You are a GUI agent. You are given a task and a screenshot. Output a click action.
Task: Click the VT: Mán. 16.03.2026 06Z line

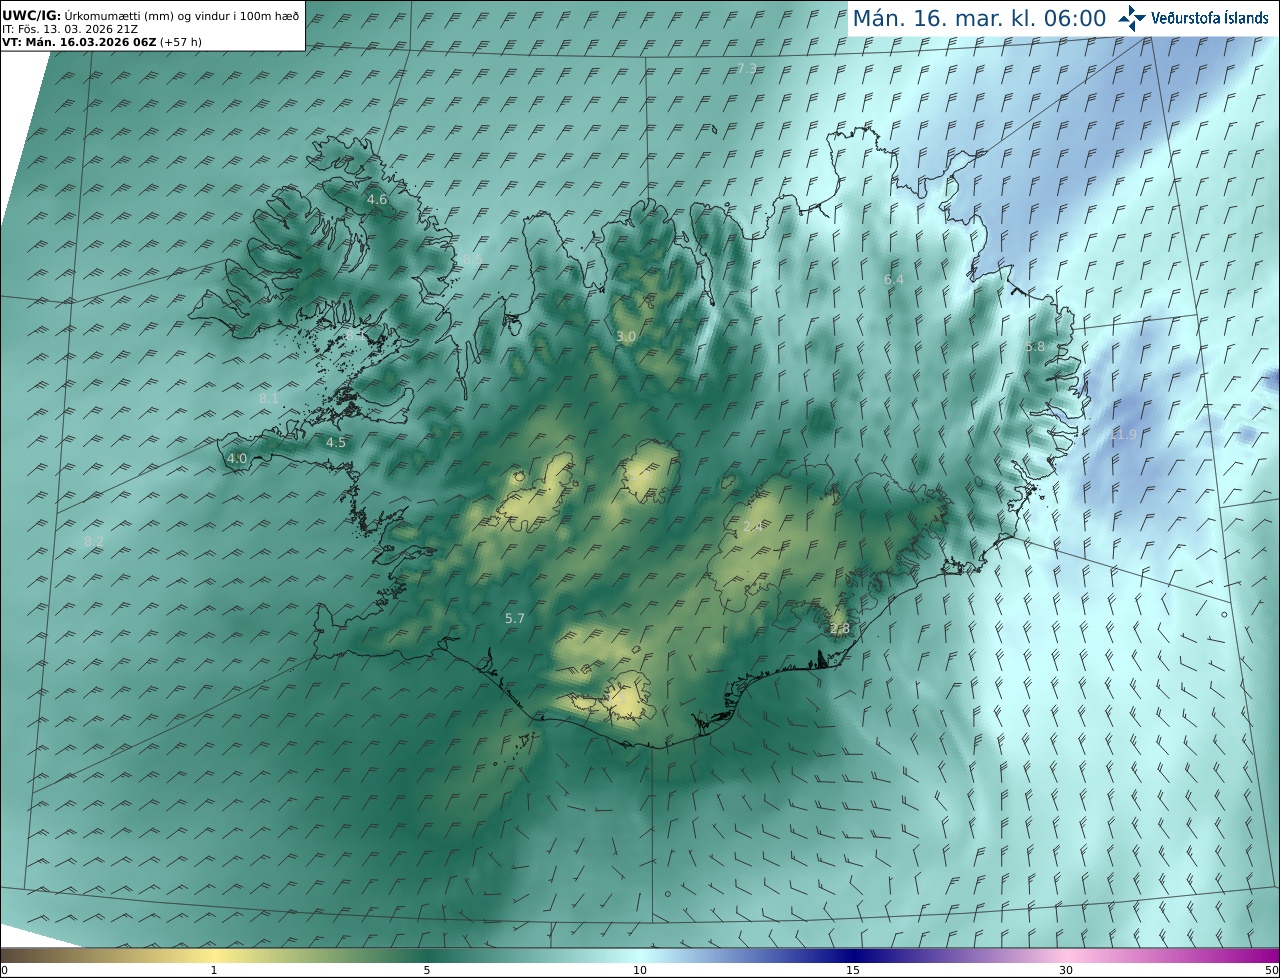click(x=101, y=42)
